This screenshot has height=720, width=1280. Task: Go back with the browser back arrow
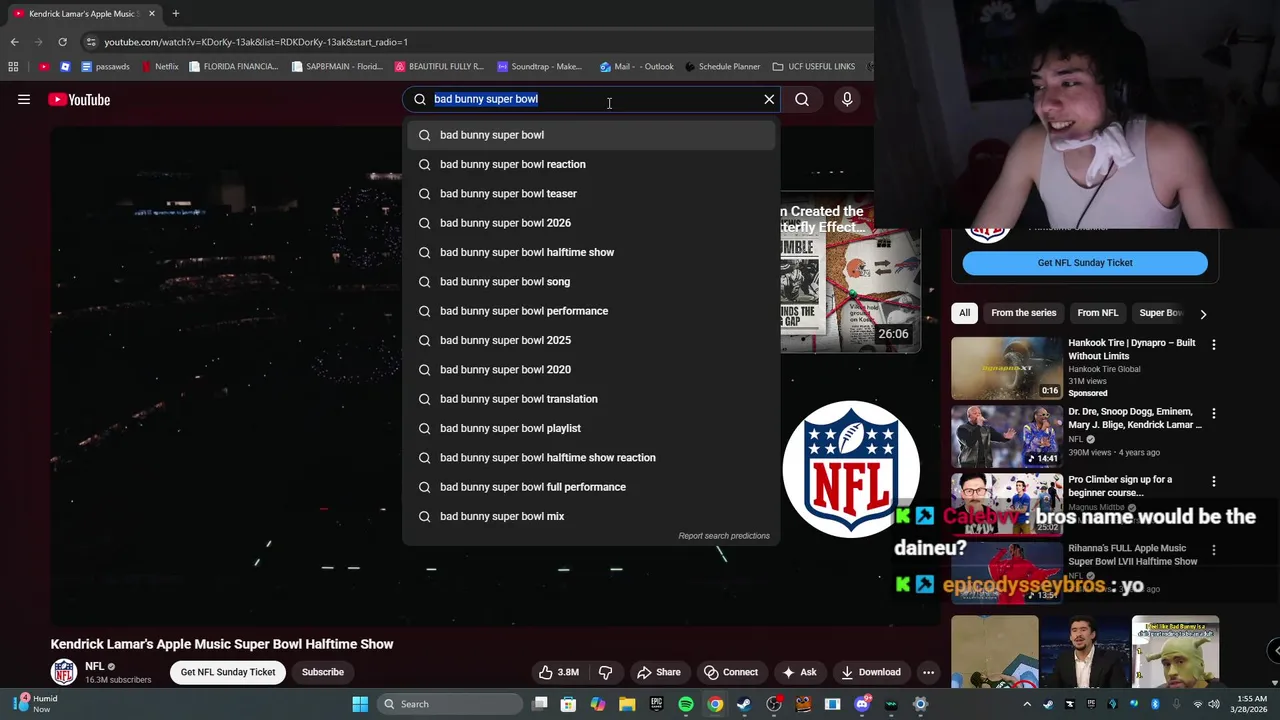pos(14,42)
